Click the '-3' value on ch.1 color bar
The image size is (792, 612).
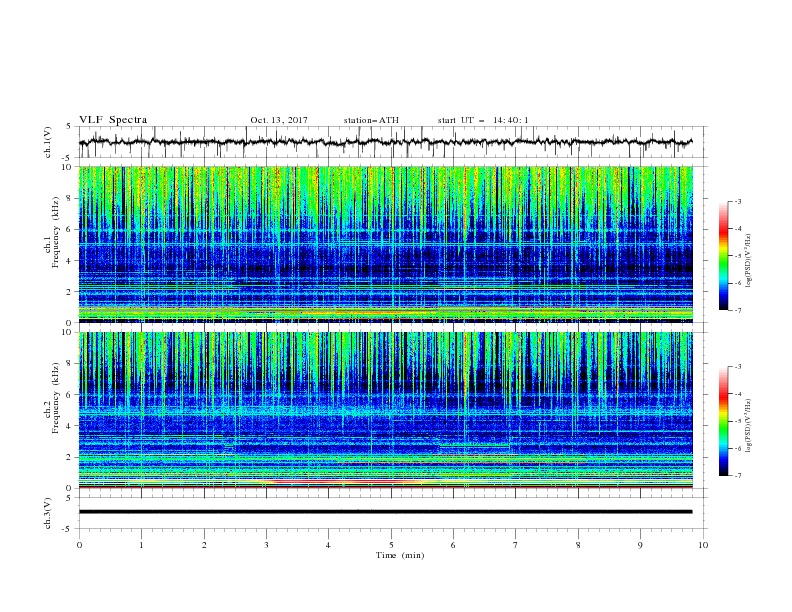737,201
